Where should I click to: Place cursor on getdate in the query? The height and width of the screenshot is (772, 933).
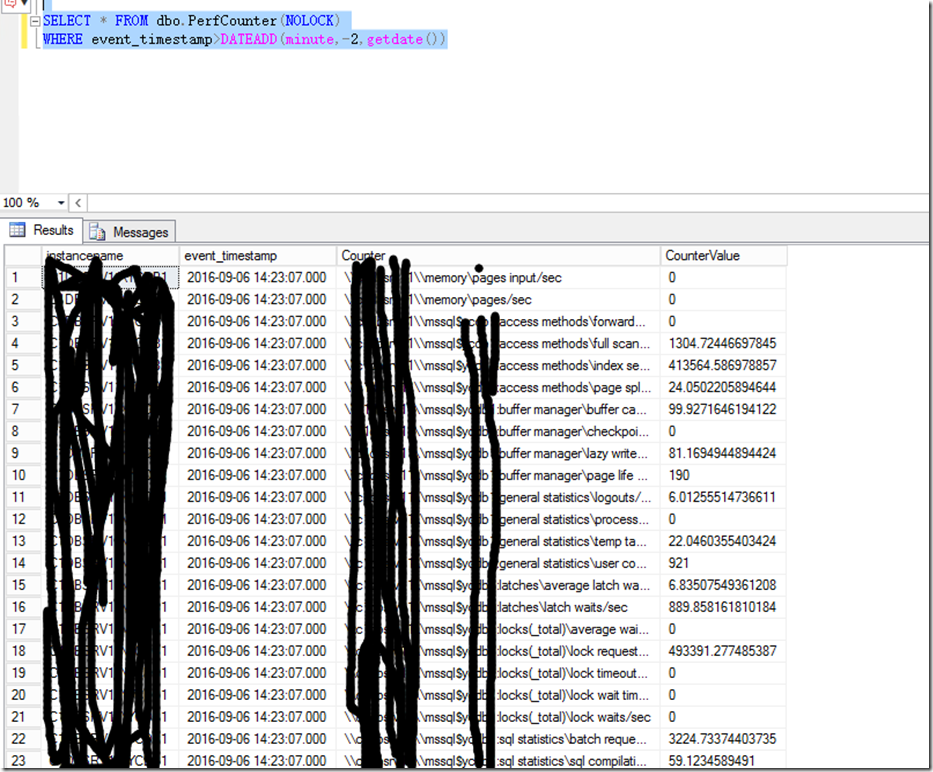tap(398, 40)
